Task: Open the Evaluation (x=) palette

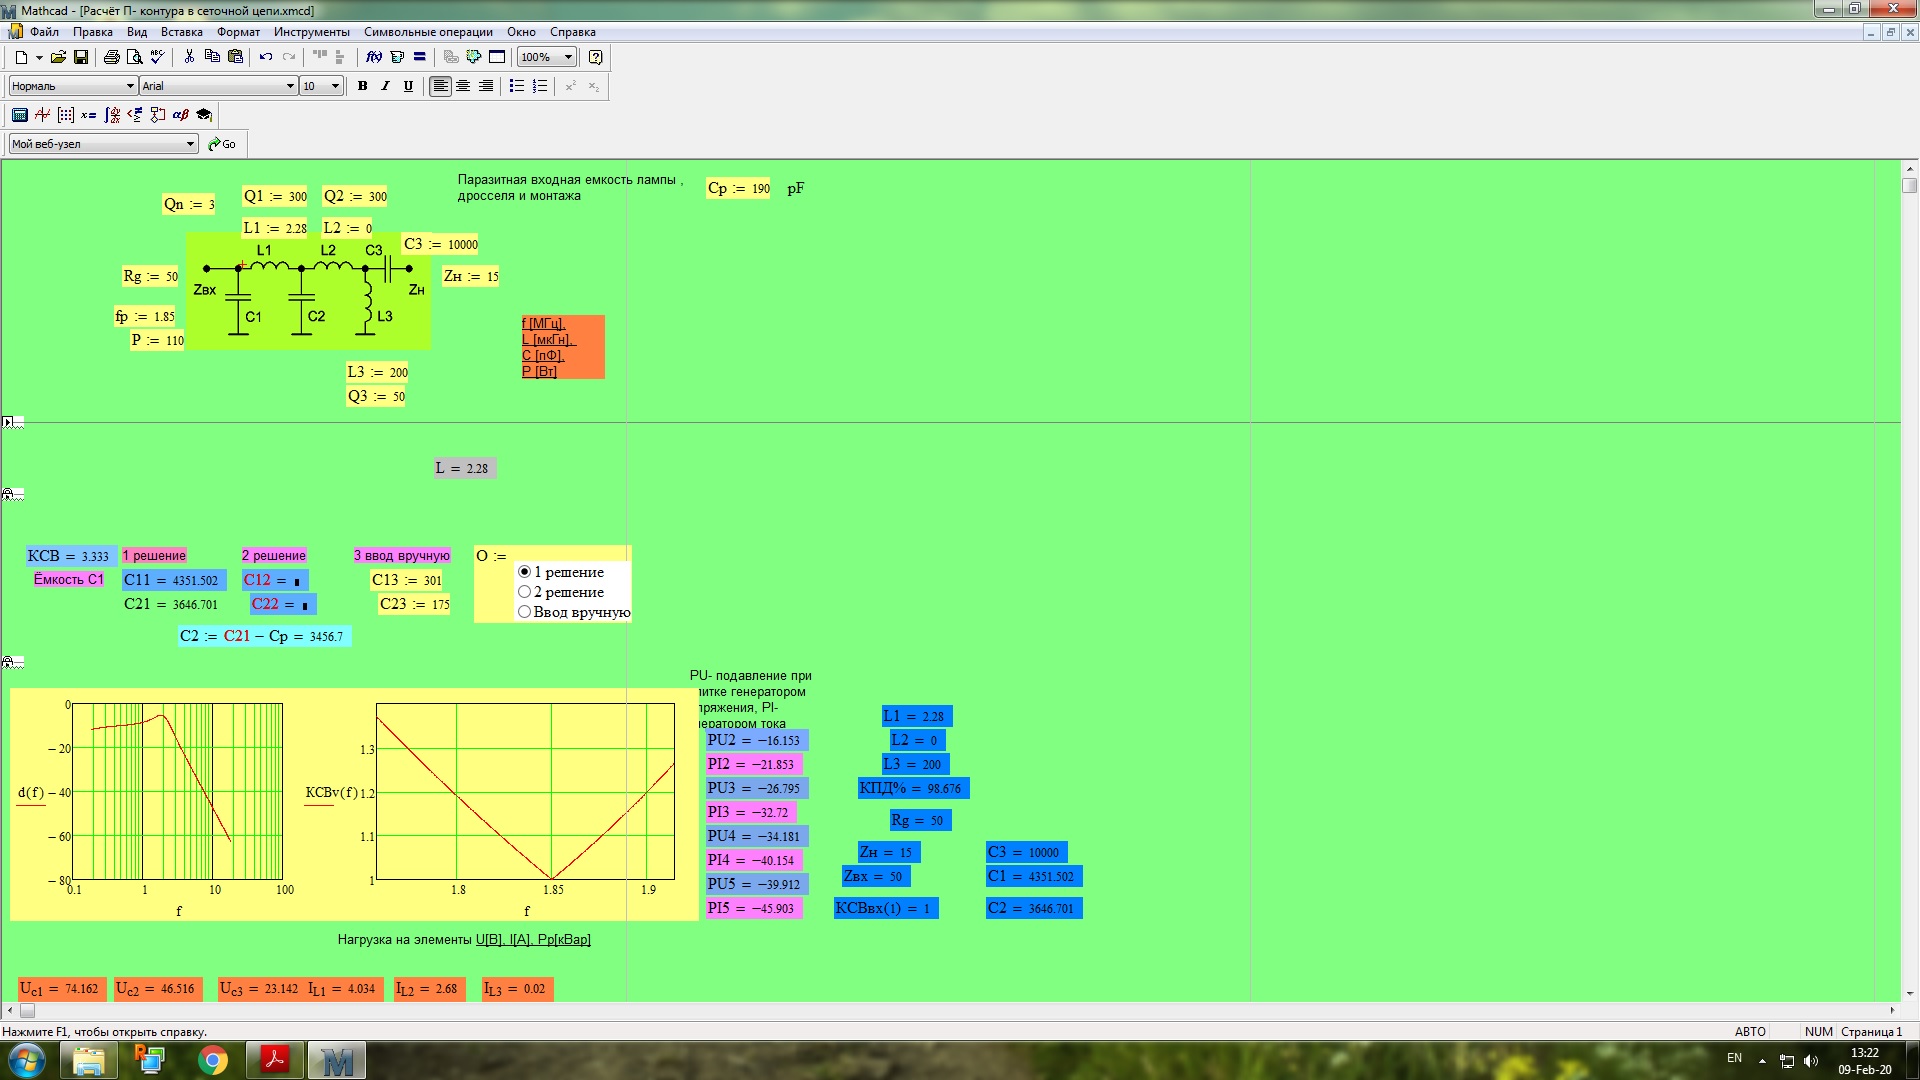Action: (89, 115)
